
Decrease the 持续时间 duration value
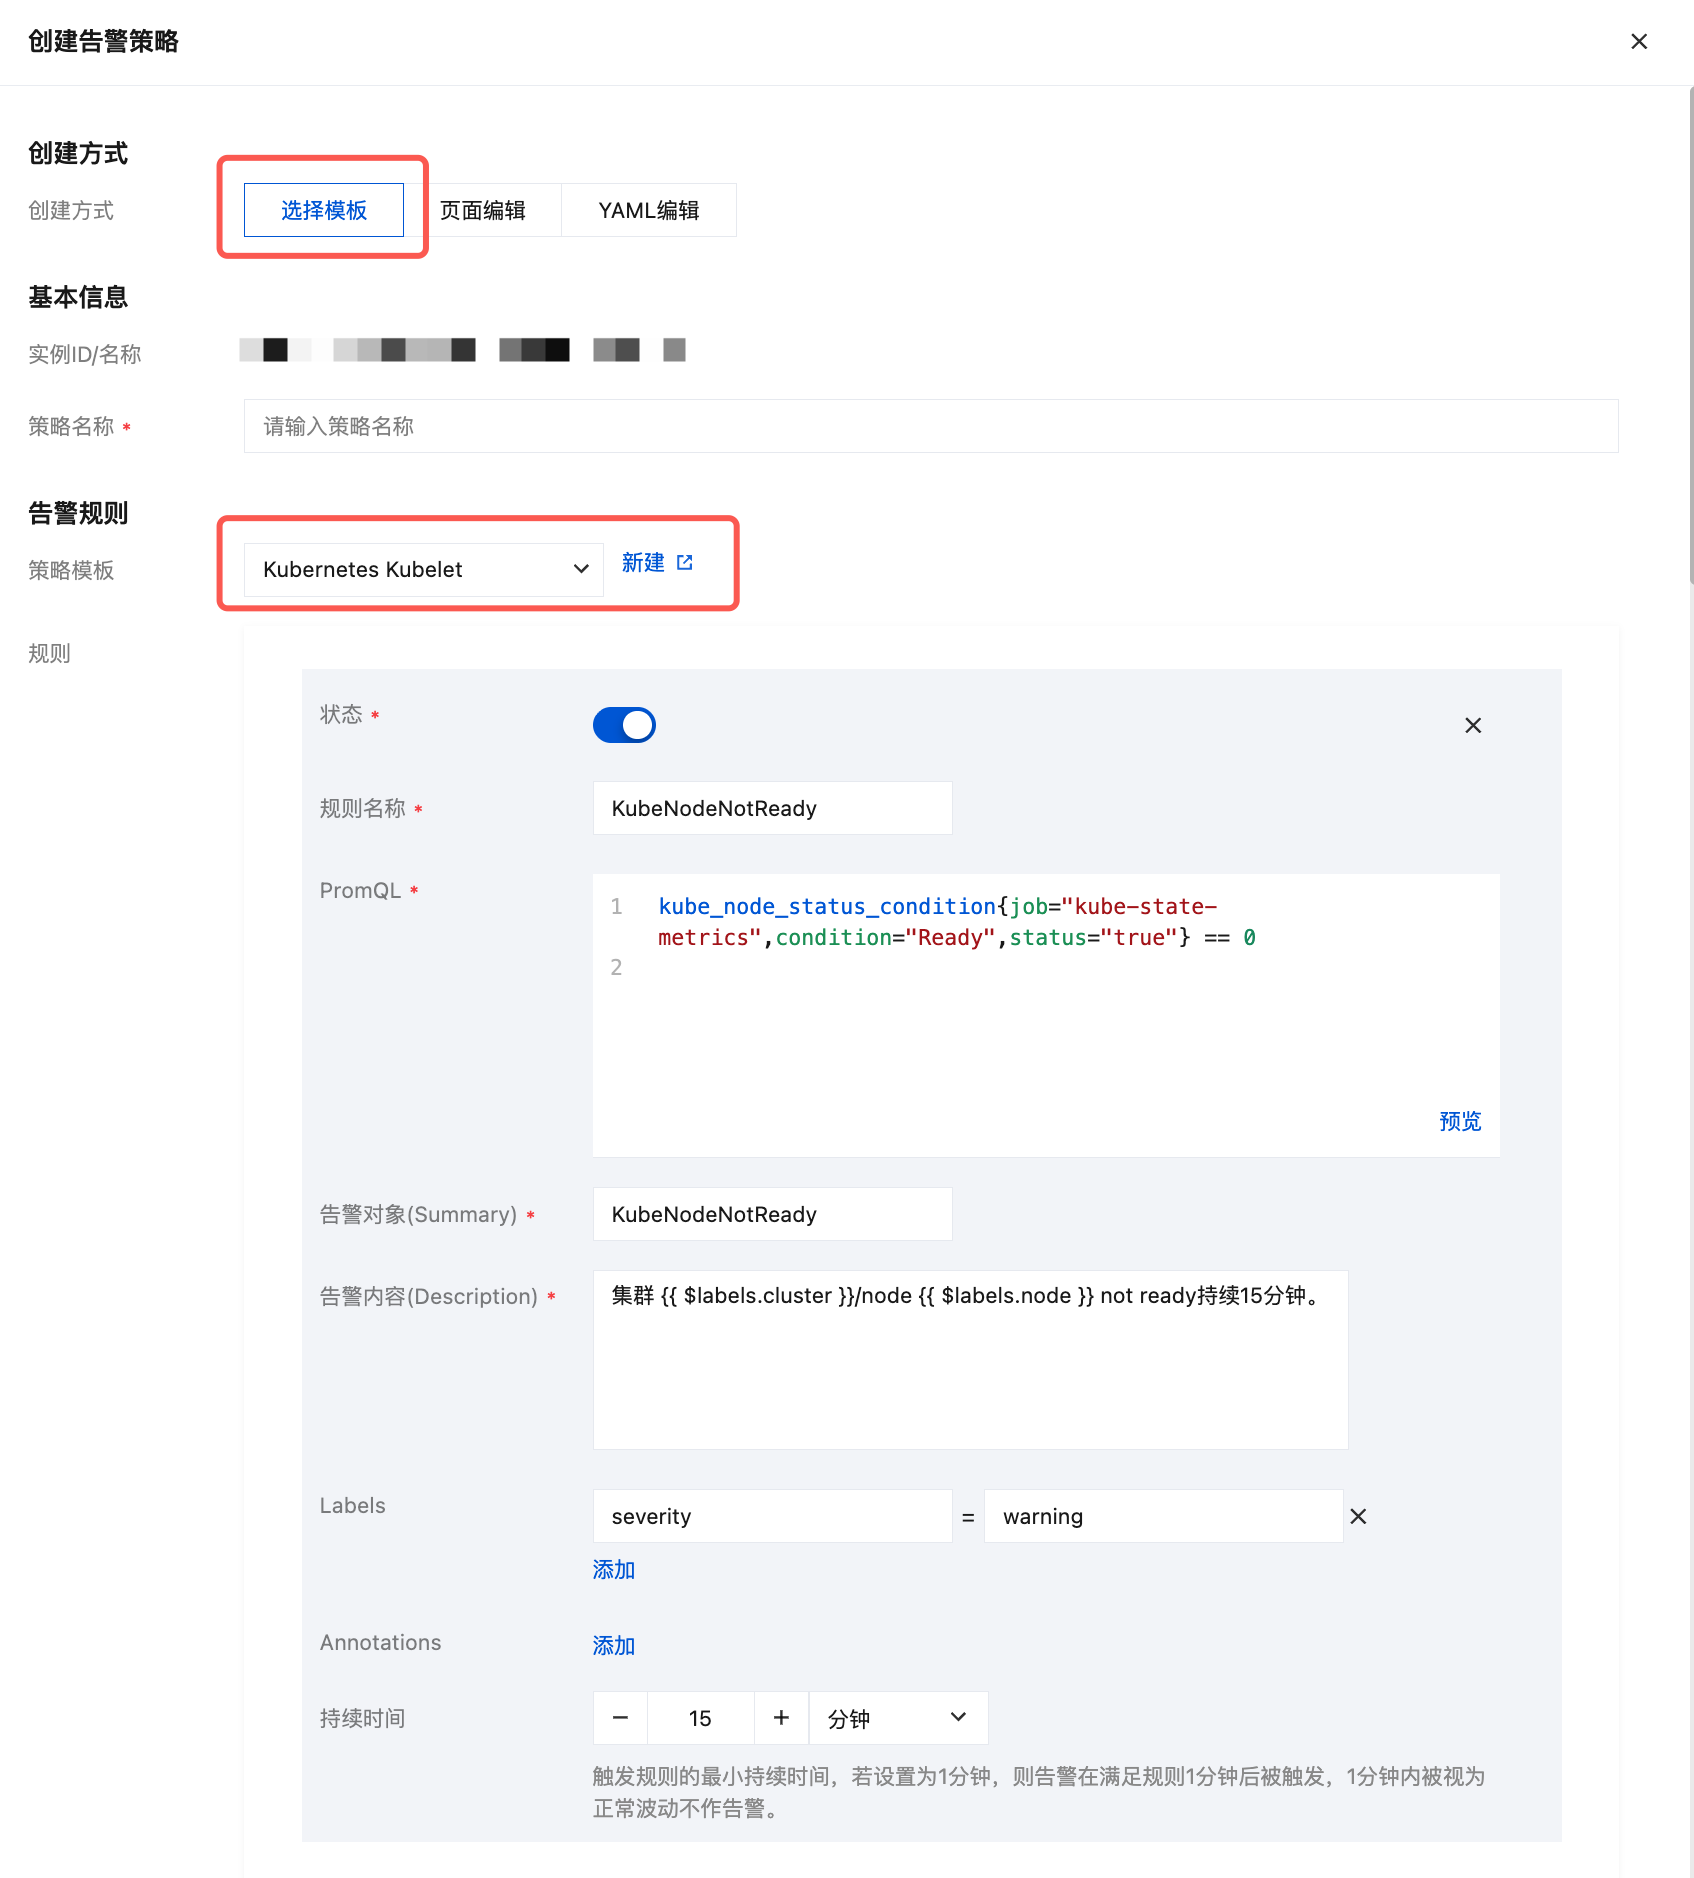click(x=621, y=1718)
